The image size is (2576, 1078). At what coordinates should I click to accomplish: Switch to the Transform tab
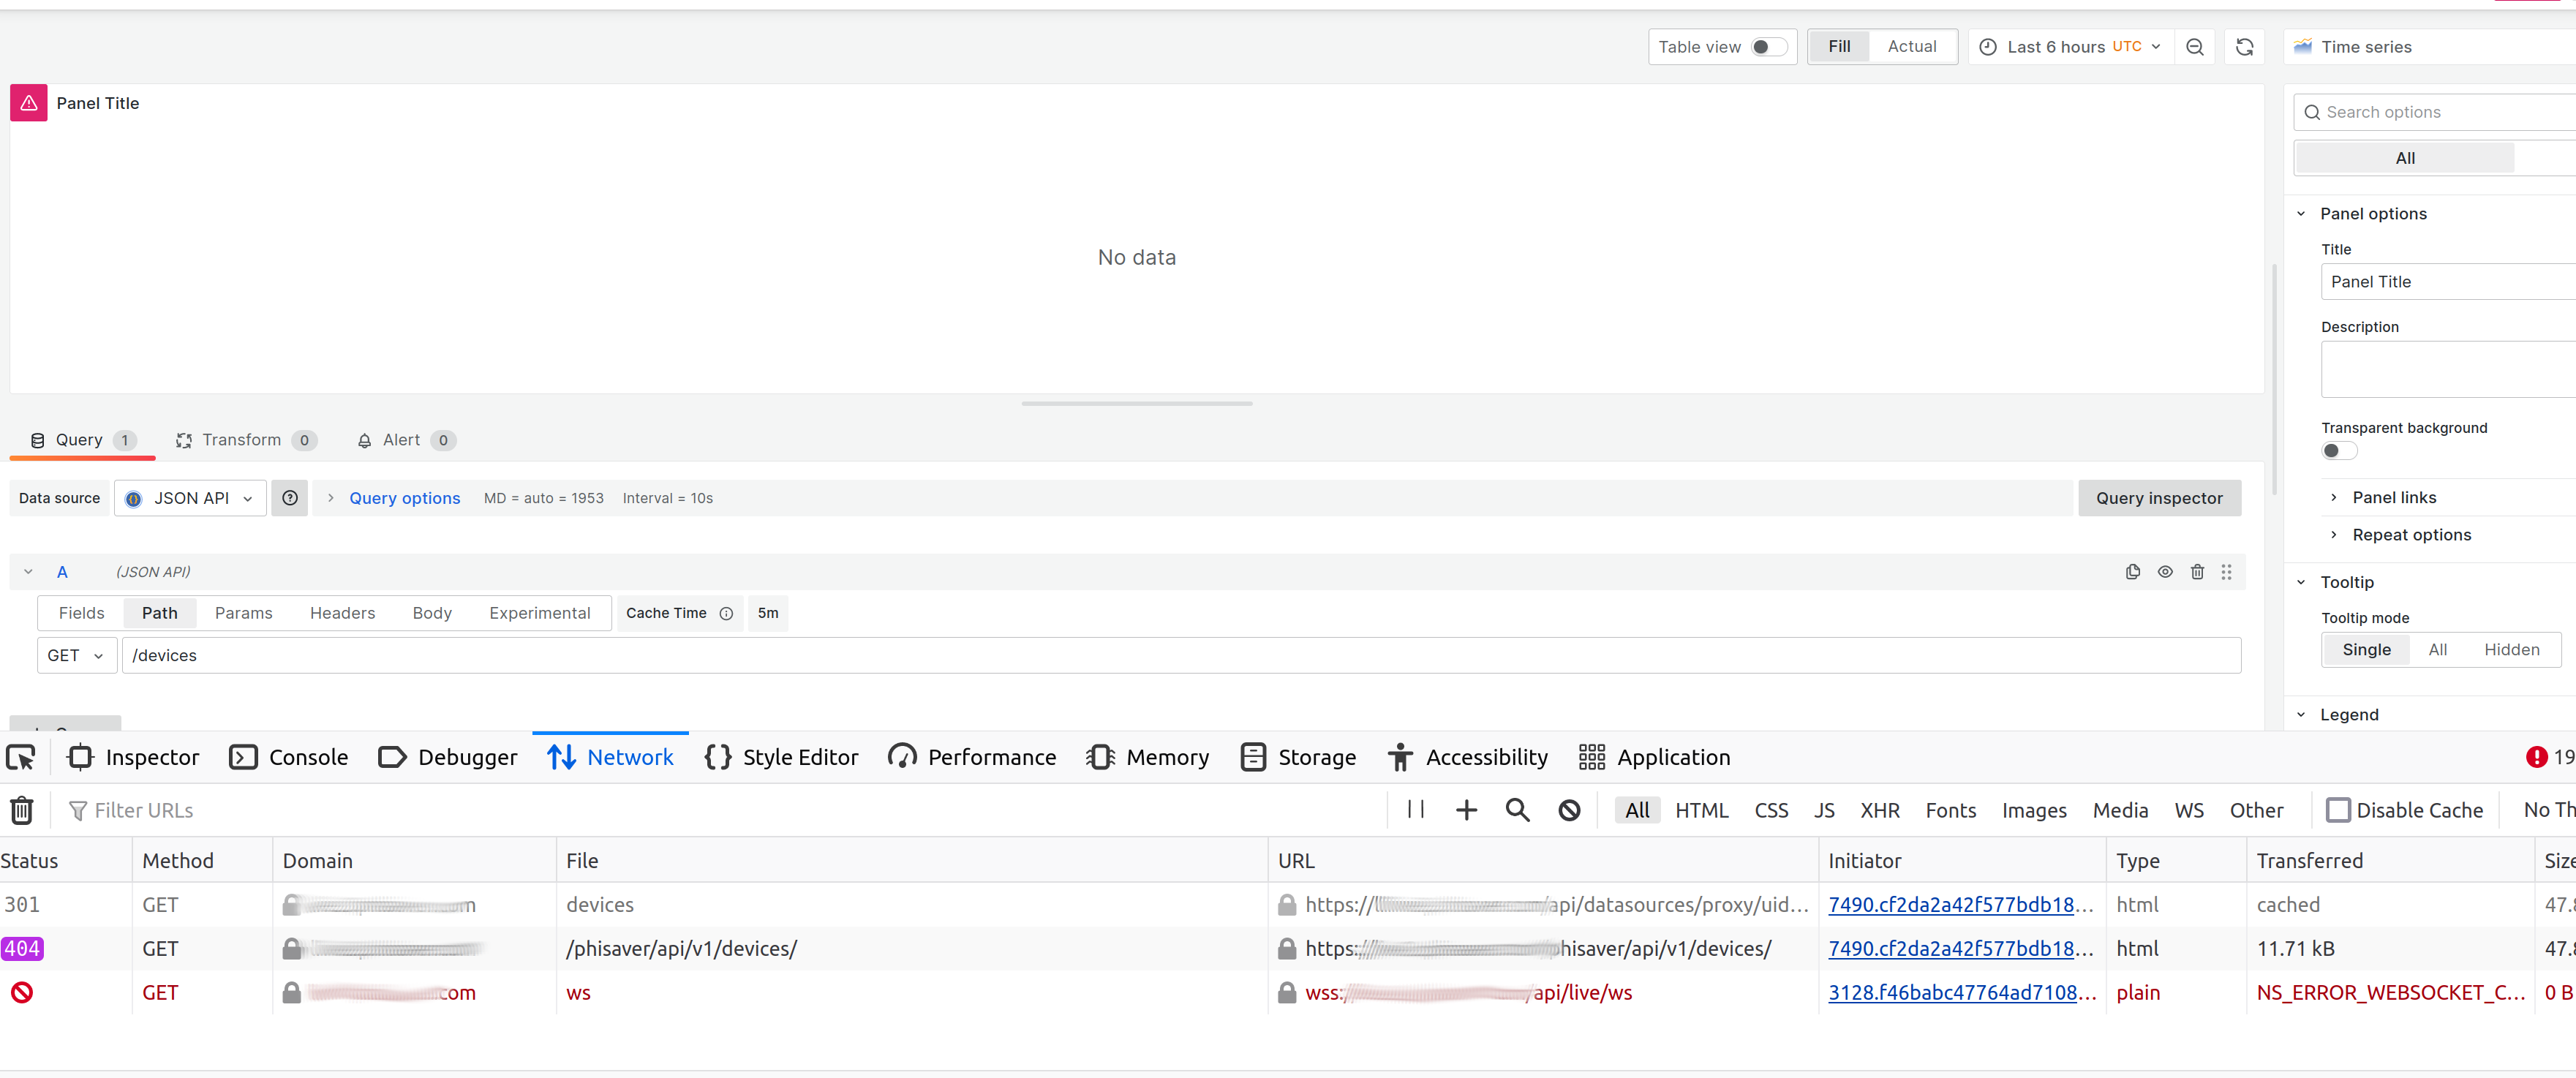(x=241, y=440)
